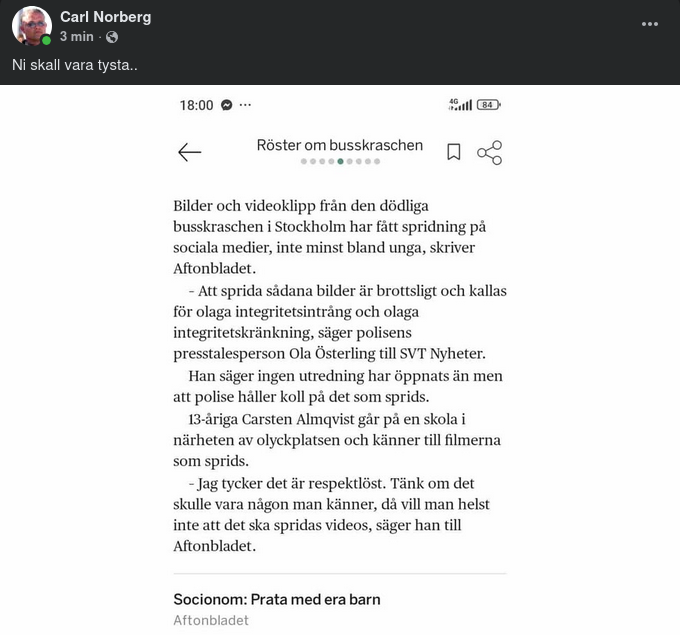Open the post options three-dot menu
This screenshot has height=635, width=680.
tap(650, 24)
